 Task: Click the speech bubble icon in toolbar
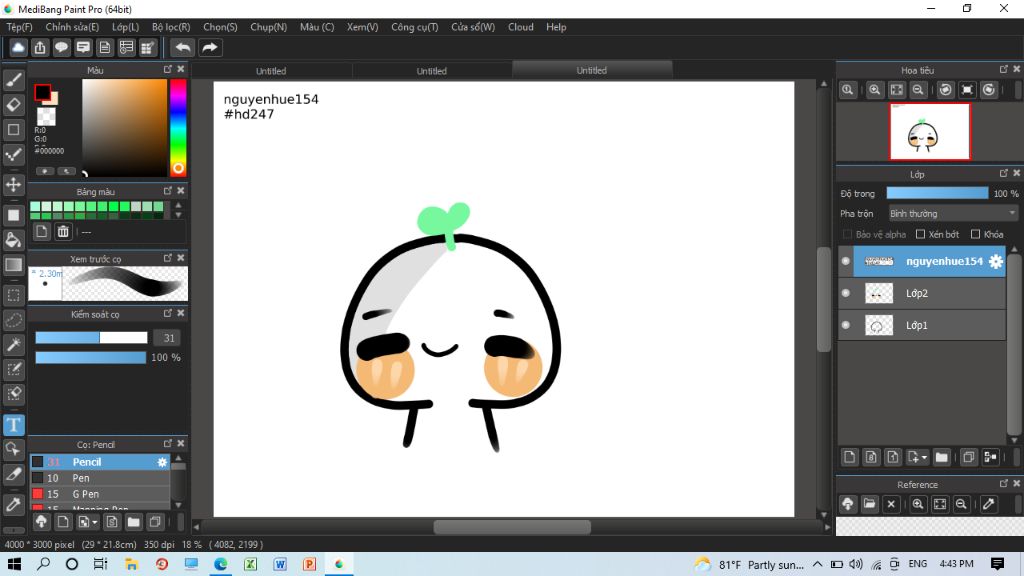(x=61, y=48)
